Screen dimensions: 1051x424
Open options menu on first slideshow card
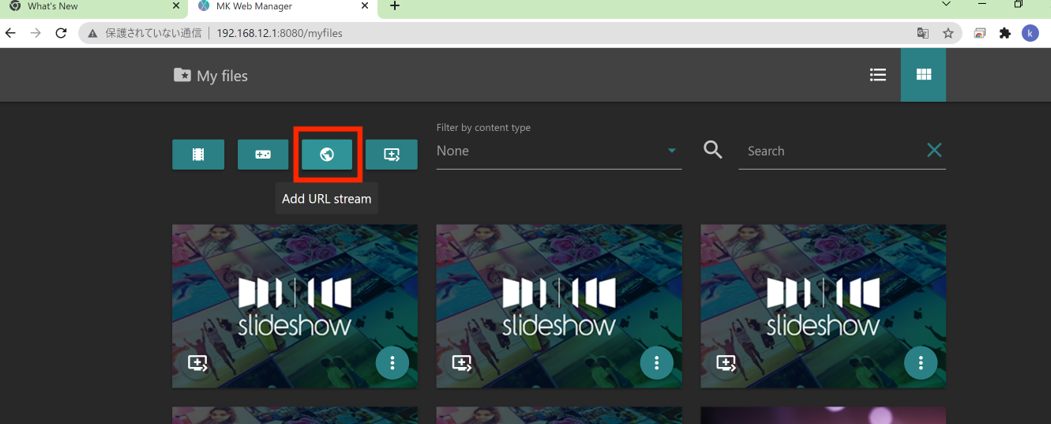coord(392,363)
